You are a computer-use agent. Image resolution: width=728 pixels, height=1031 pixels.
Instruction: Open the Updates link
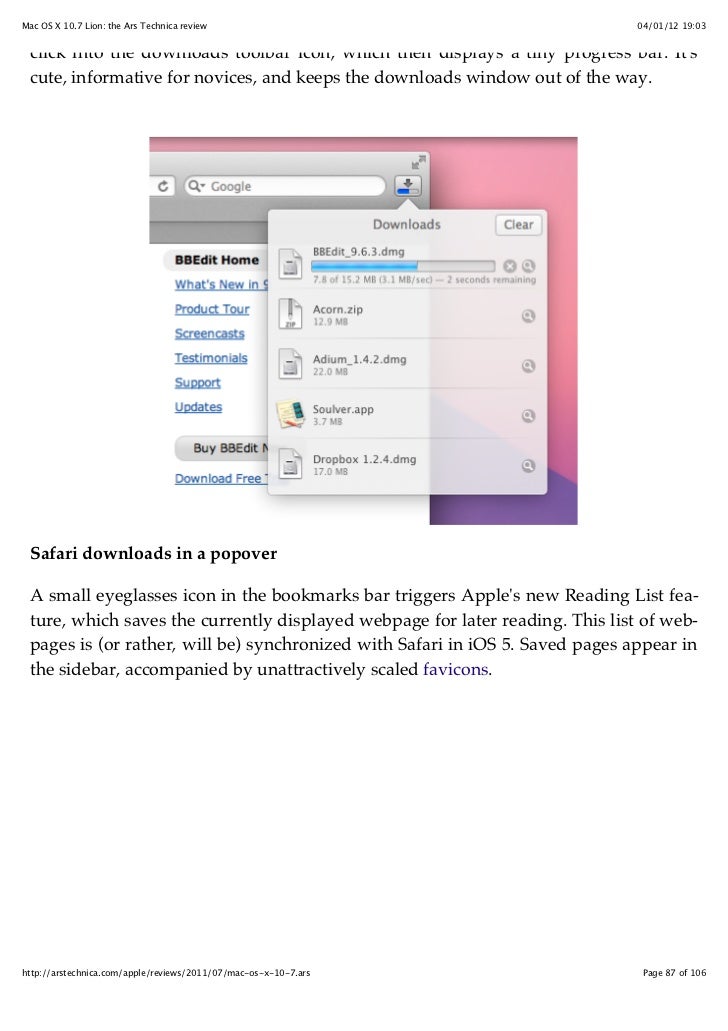[x=198, y=407]
